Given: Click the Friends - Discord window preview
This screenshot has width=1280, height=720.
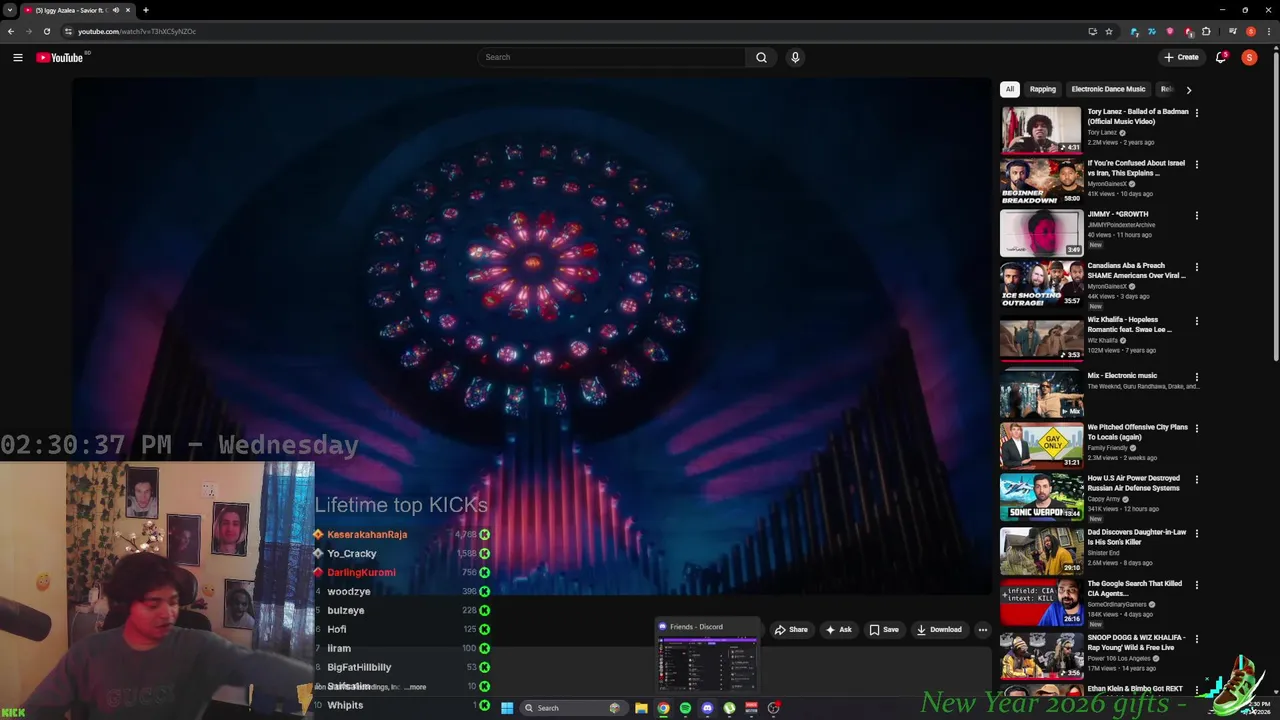Looking at the screenshot, I should [x=707, y=656].
